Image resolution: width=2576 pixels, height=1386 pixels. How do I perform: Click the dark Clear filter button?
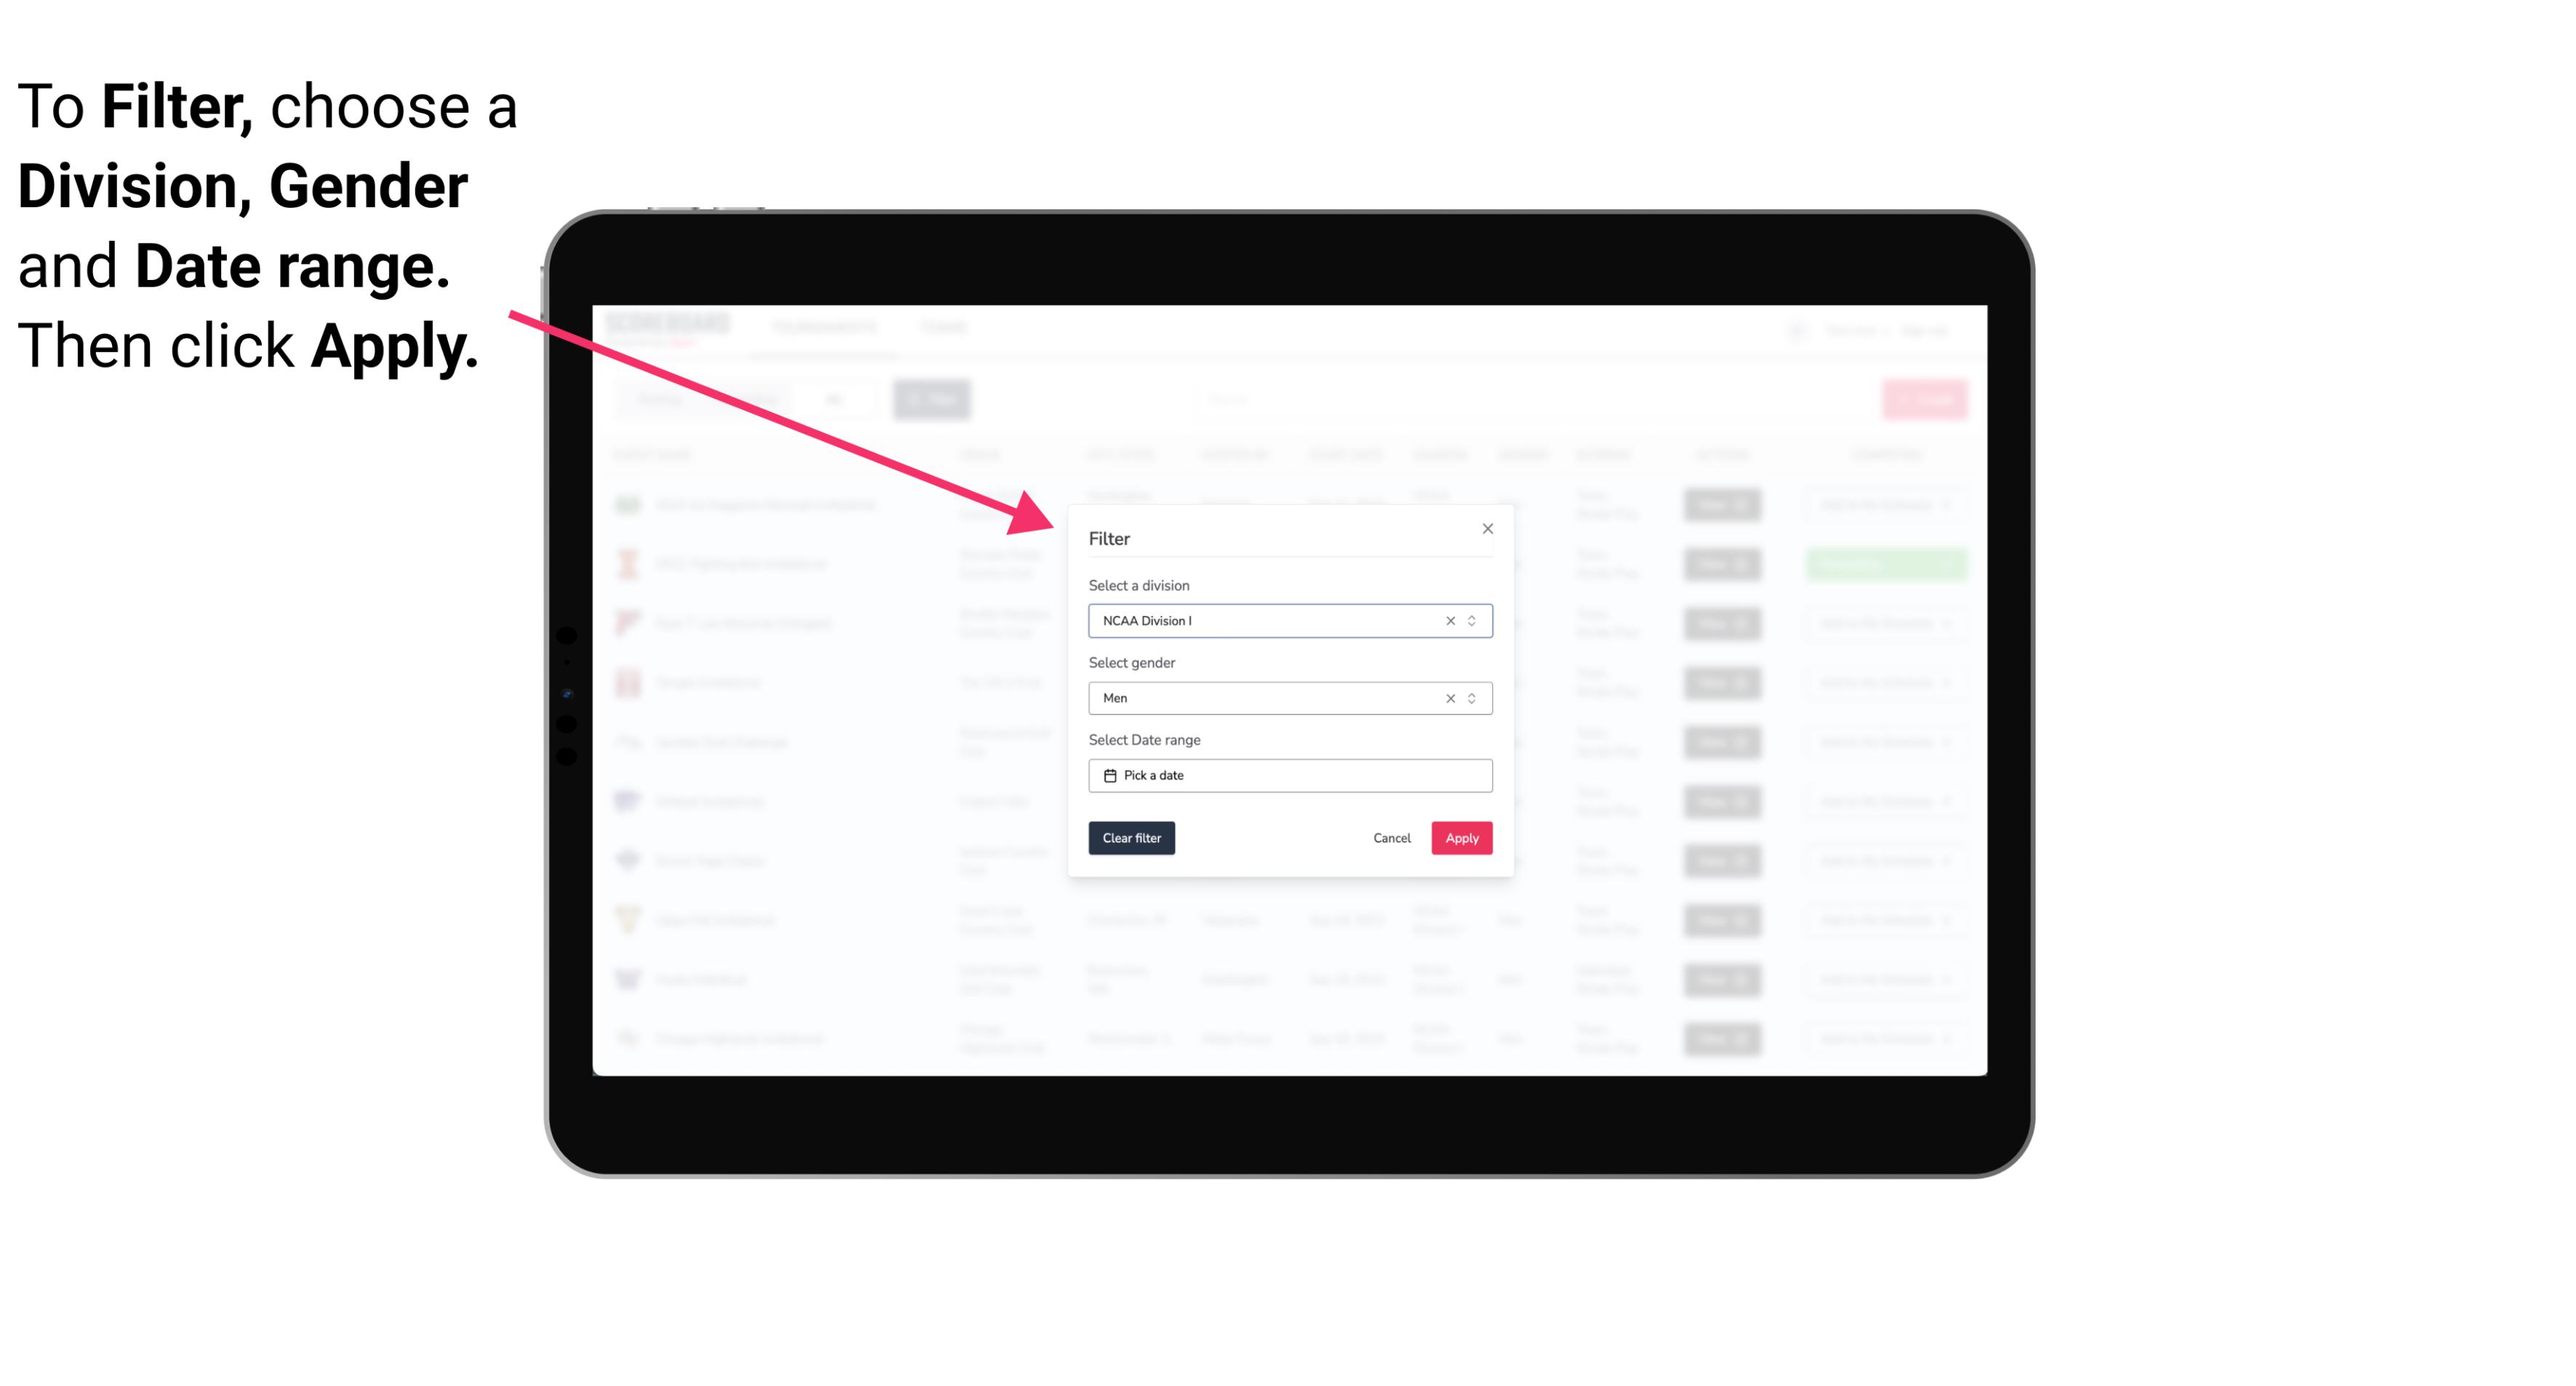click(x=1132, y=838)
